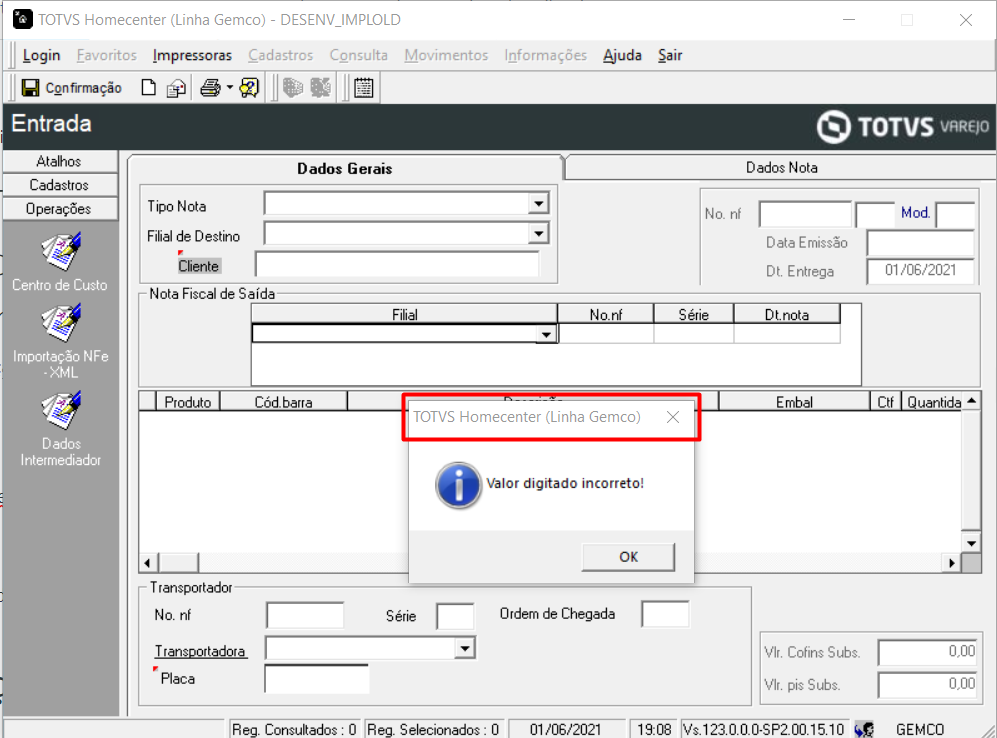Click the new blank document icon
This screenshot has width=997, height=738.
(148, 88)
